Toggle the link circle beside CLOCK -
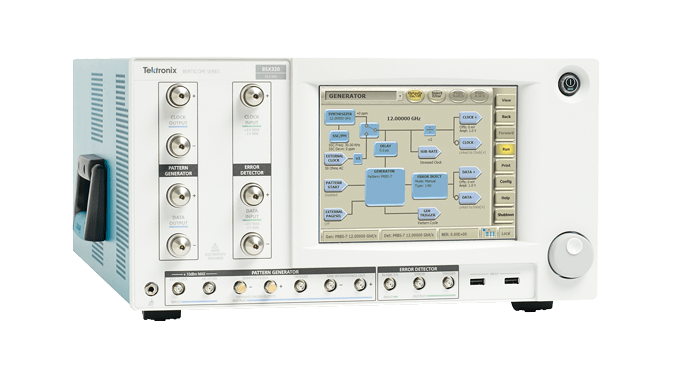The height and width of the screenshot is (372, 675). click(x=456, y=143)
